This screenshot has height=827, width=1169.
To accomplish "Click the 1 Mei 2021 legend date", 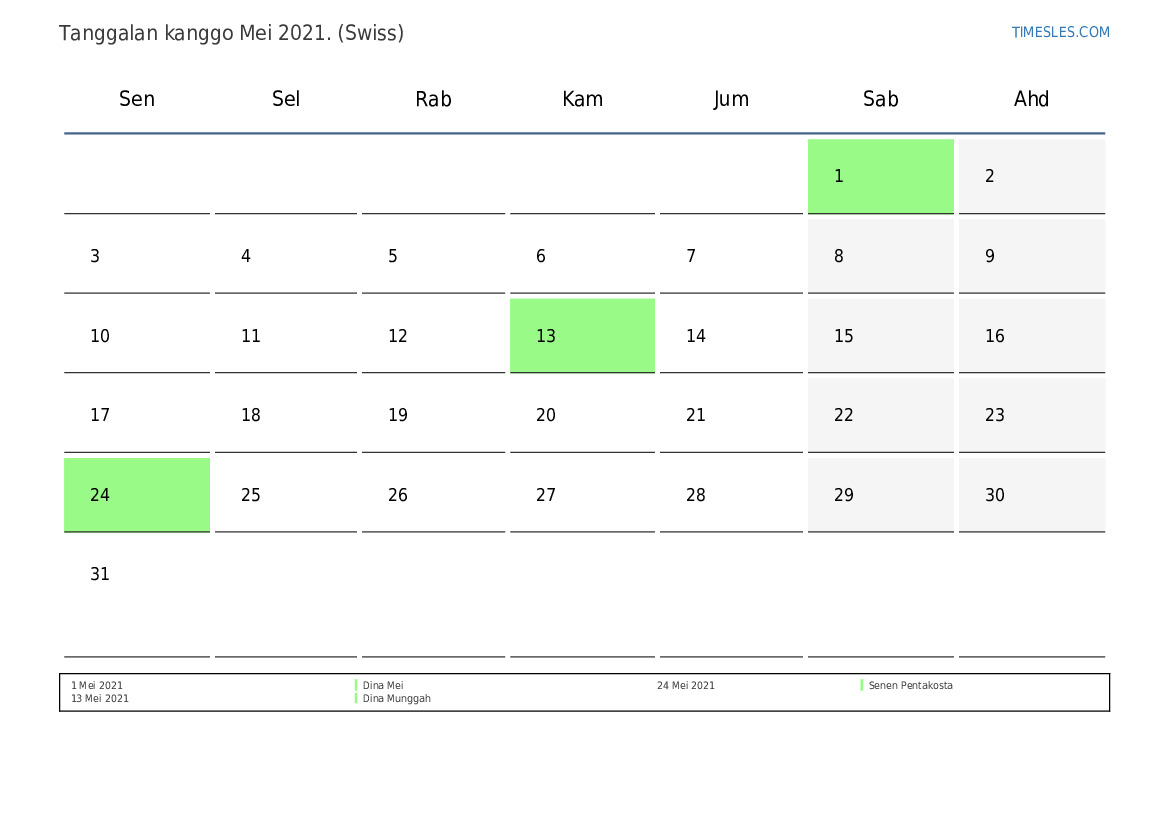I will click(97, 686).
